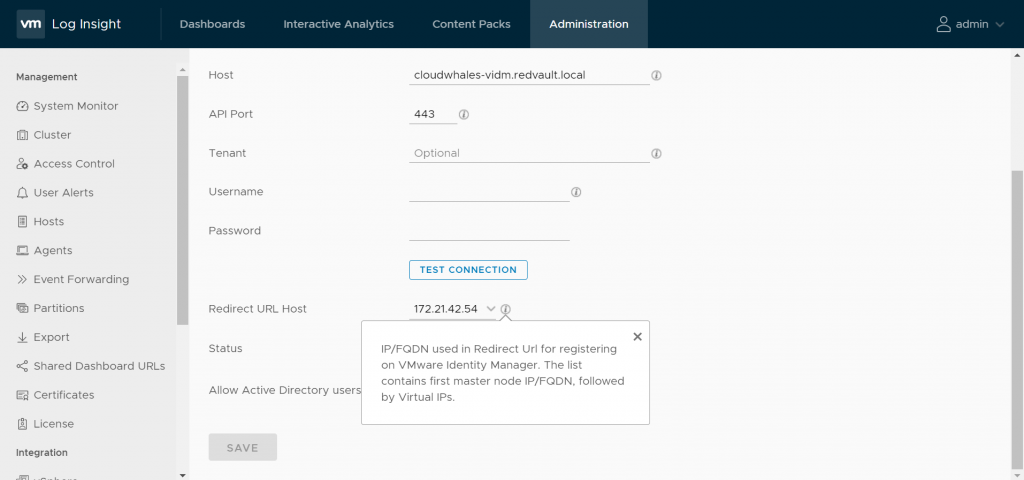
Task: Open Event Forwarding page
Action: click(81, 280)
